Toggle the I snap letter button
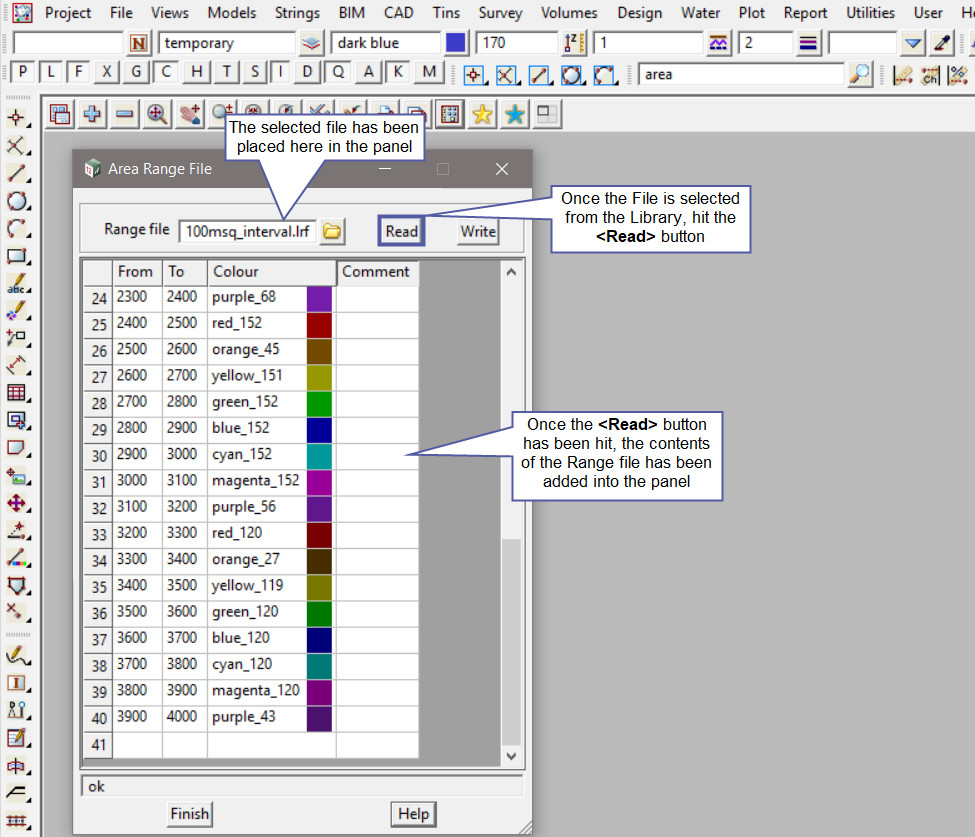Viewport: 975px width, 837px height. coord(281,73)
